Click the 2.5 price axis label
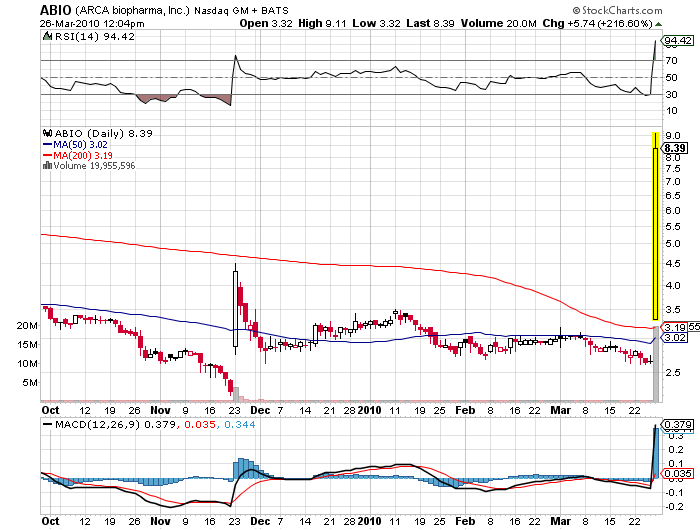This screenshot has height=530, width=700. 672,372
